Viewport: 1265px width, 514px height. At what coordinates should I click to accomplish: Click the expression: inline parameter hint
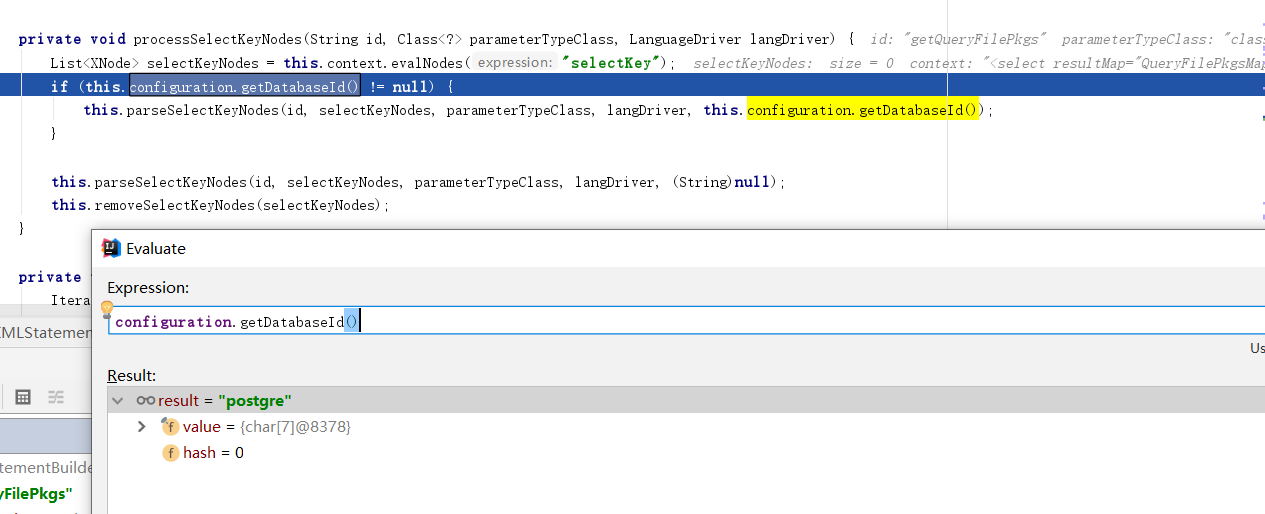click(x=516, y=63)
